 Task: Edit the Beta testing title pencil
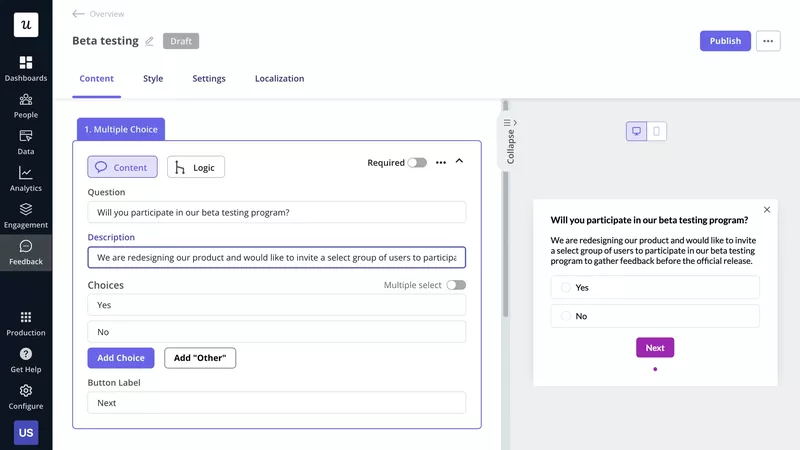click(x=149, y=41)
